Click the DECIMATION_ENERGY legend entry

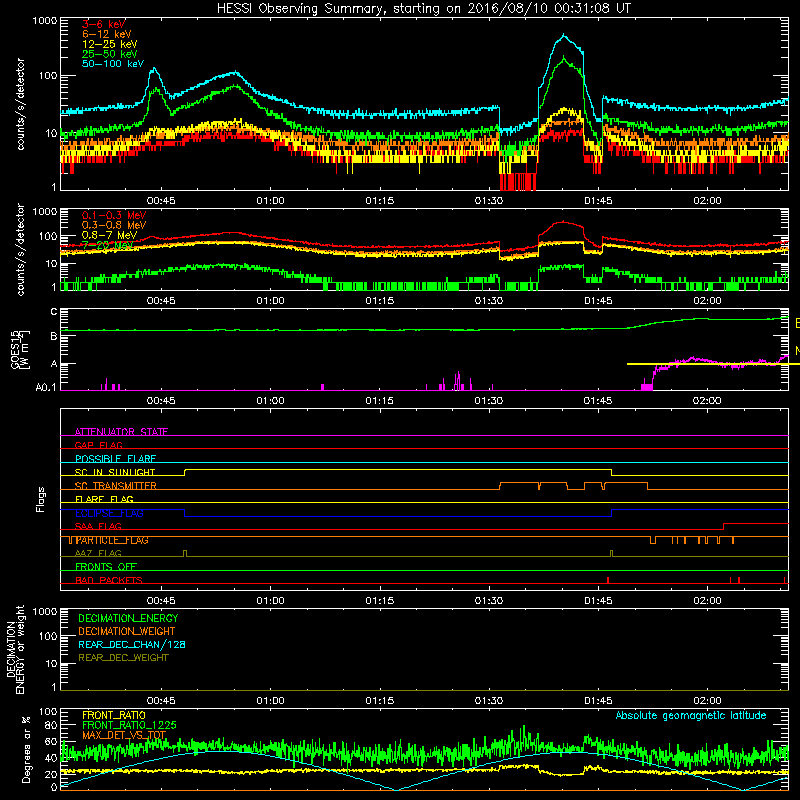(x=128, y=618)
